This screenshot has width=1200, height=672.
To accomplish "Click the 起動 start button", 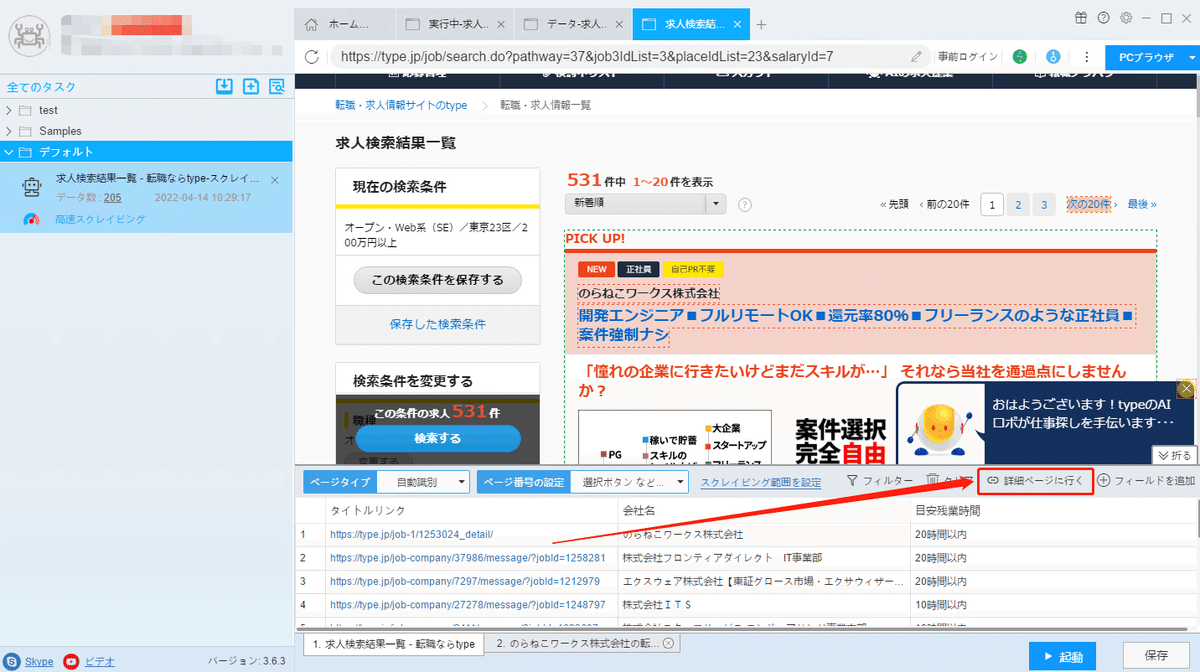I will click(1063, 656).
